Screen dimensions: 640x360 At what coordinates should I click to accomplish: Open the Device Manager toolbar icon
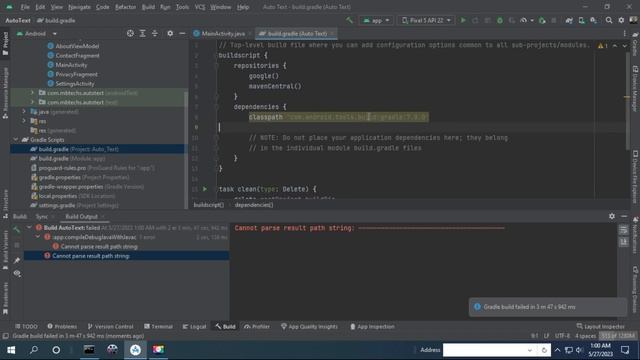[581, 20]
